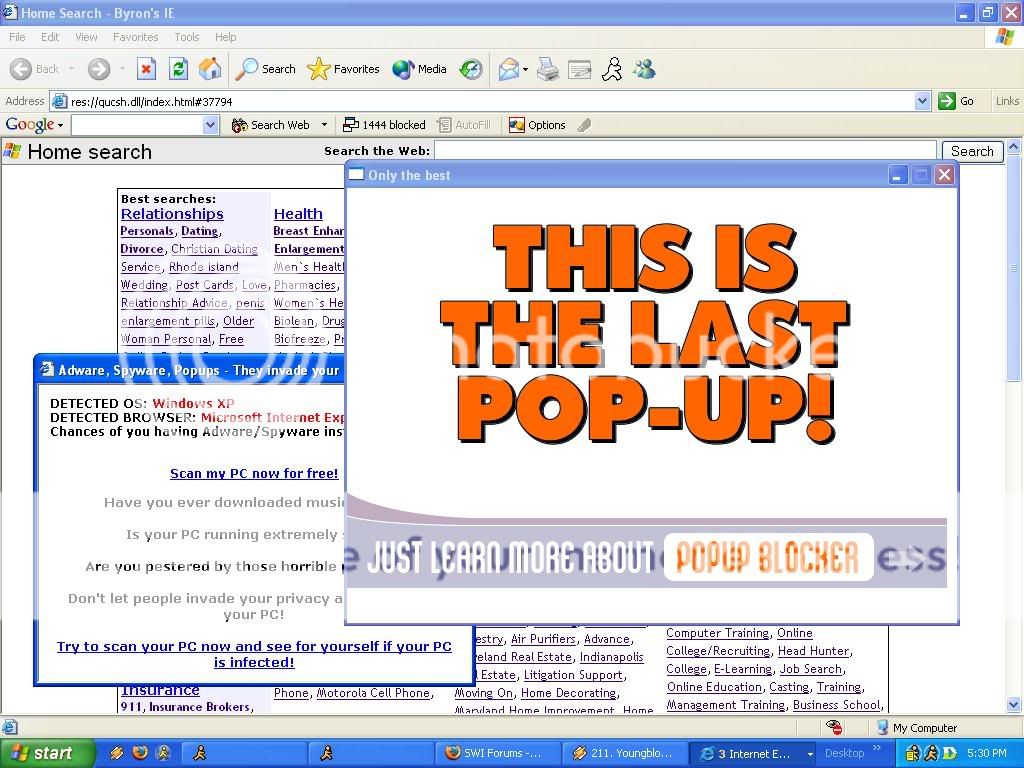1024x768 pixels.
Task: Stop the page loading with the red X icon
Action: pos(146,69)
